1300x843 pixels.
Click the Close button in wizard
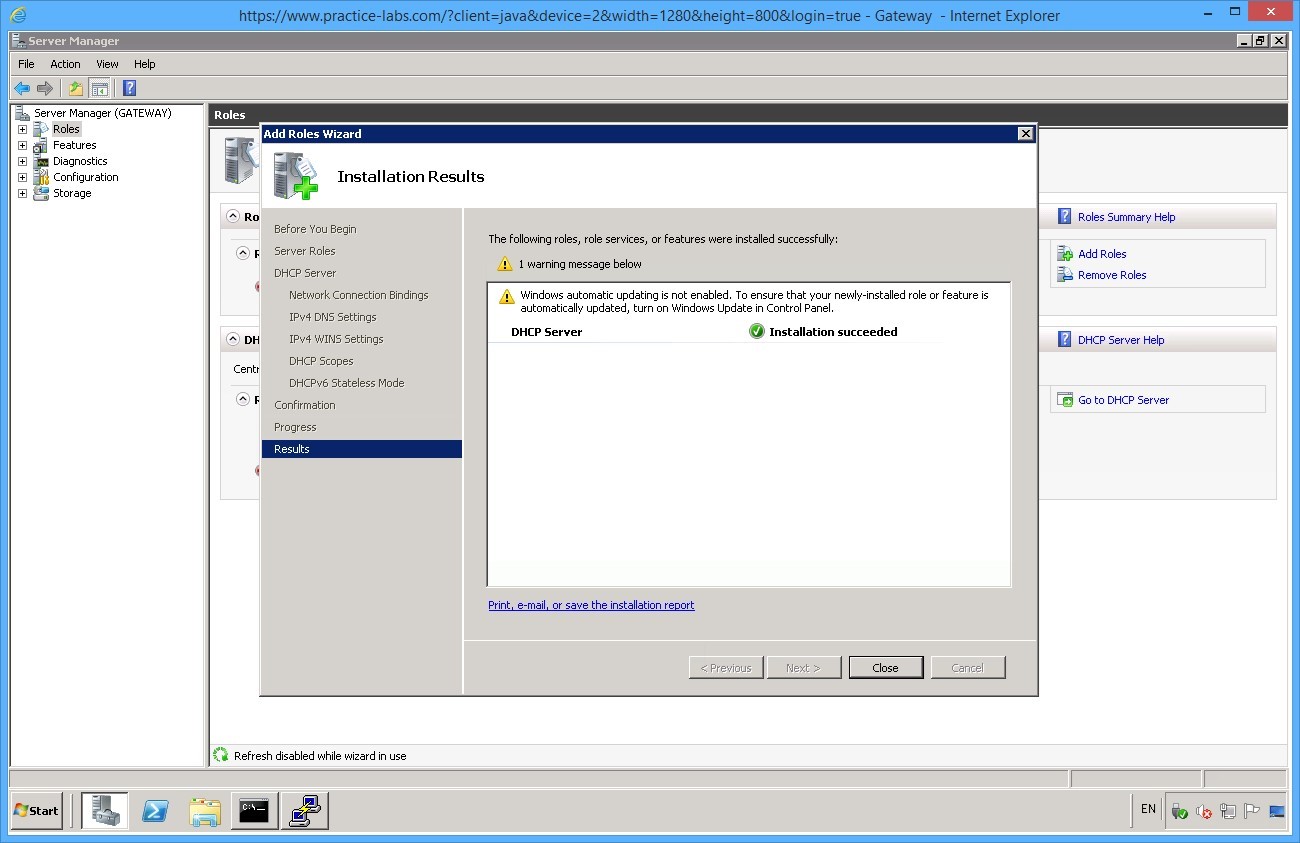885,668
